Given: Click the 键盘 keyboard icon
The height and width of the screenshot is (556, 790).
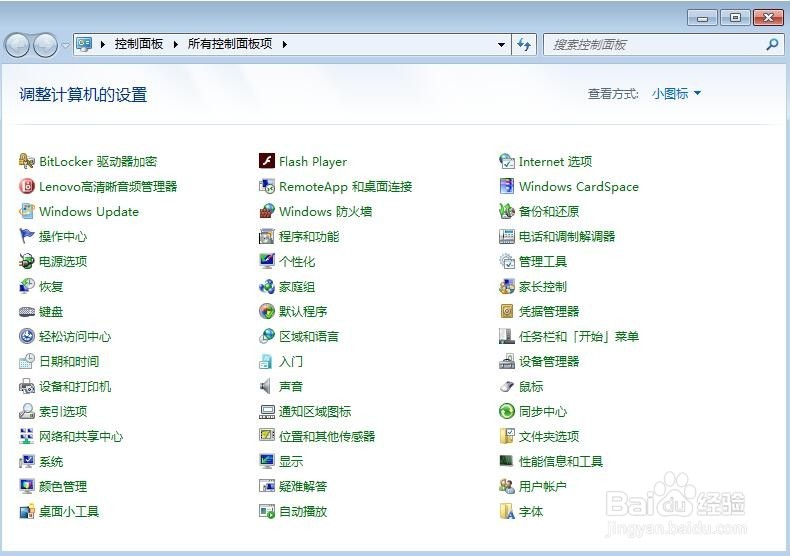Looking at the screenshot, I should pyautogui.click(x=27, y=311).
